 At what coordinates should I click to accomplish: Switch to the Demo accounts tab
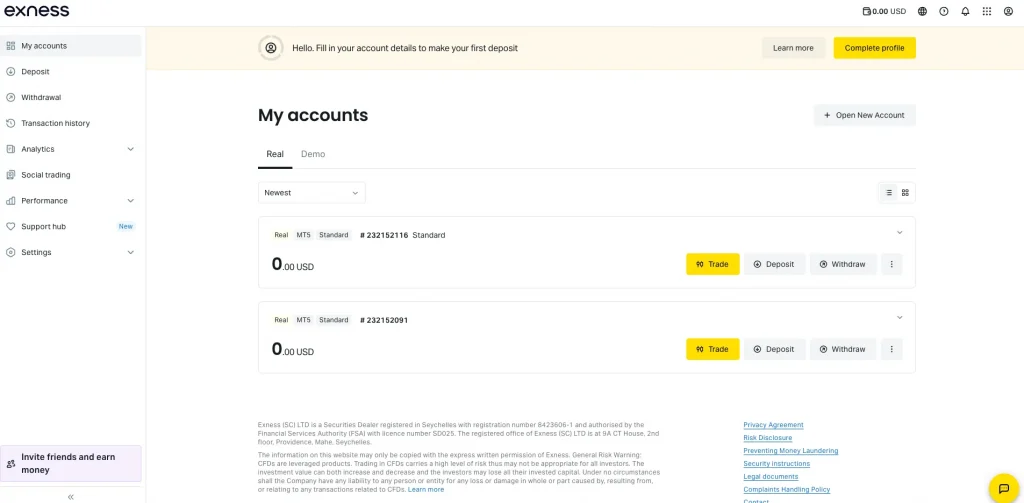[x=313, y=154]
